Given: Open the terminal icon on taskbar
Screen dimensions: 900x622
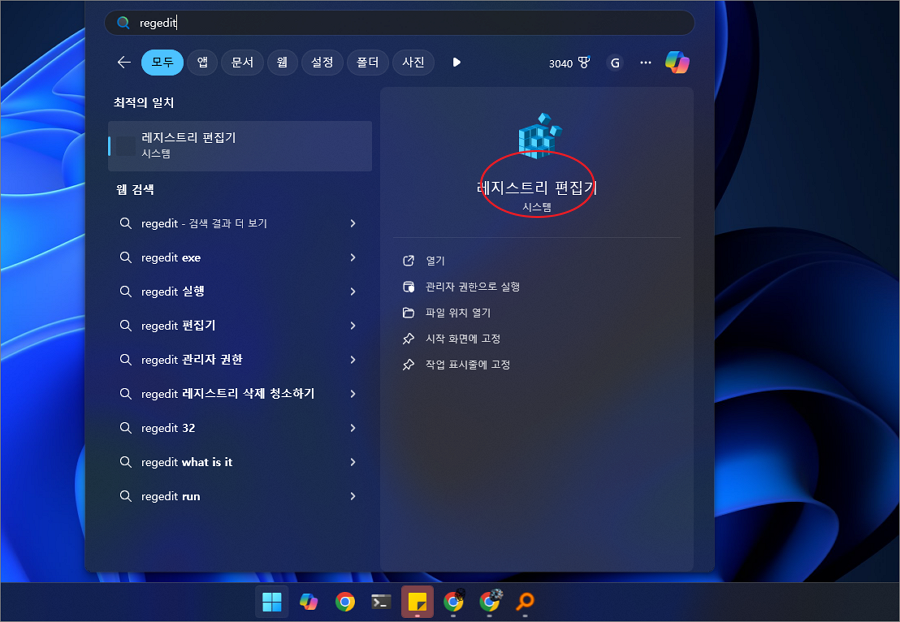Looking at the screenshot, I should [381, 601].
